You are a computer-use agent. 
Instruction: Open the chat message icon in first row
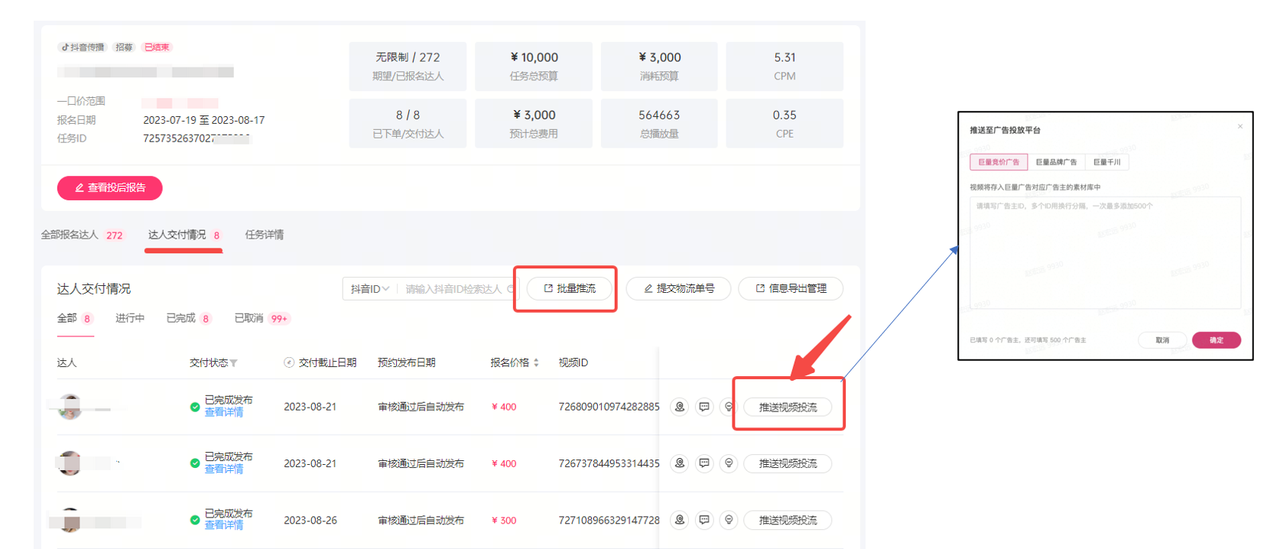coord(704,407)
